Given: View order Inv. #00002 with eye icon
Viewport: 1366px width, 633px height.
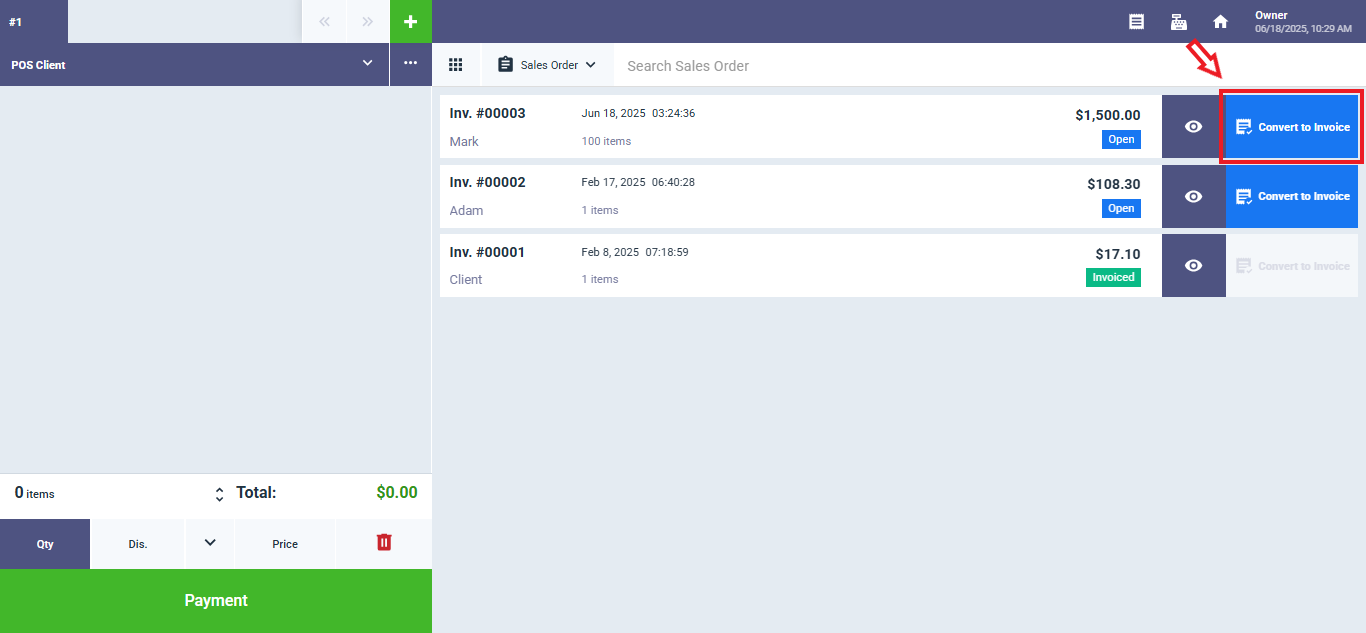Looking at the screenshot, I should pyautogui.click(x=1193, y=196).
